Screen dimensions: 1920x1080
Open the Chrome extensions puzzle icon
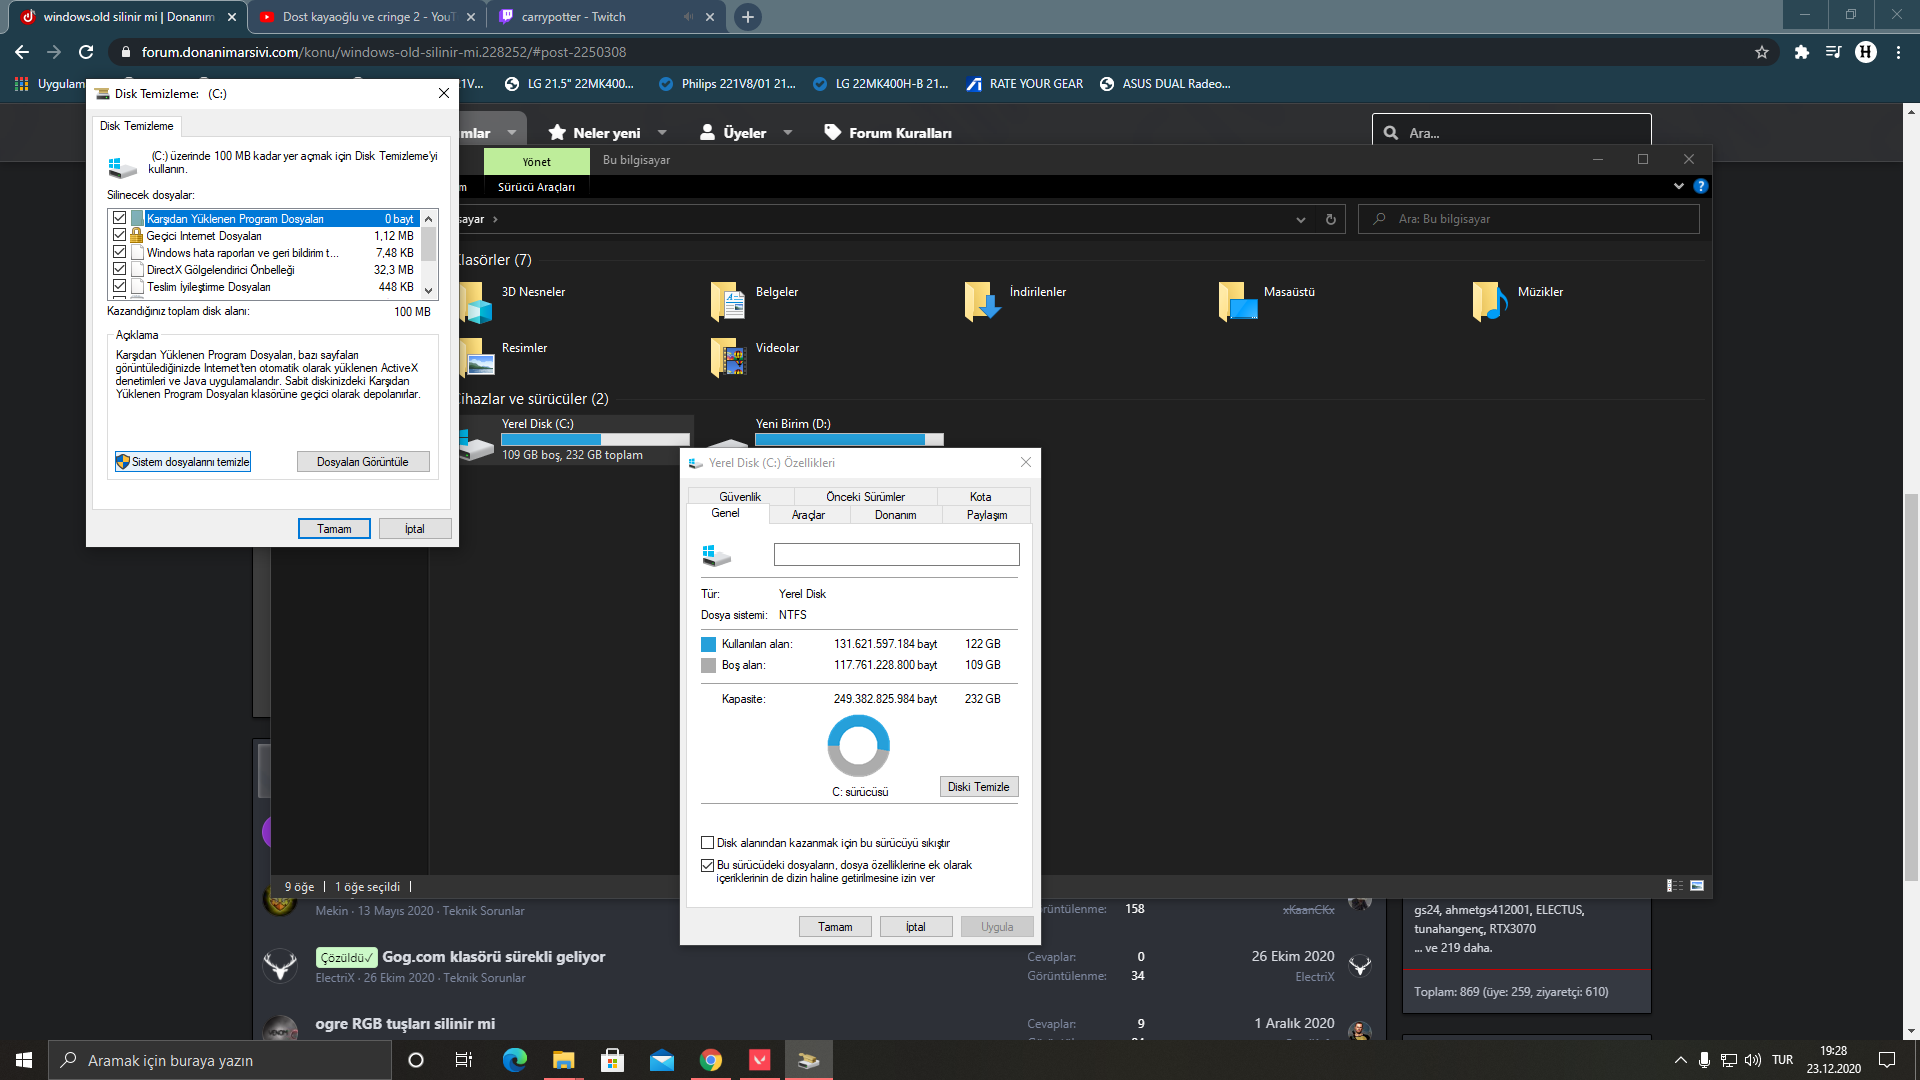tap(1801, 52)
